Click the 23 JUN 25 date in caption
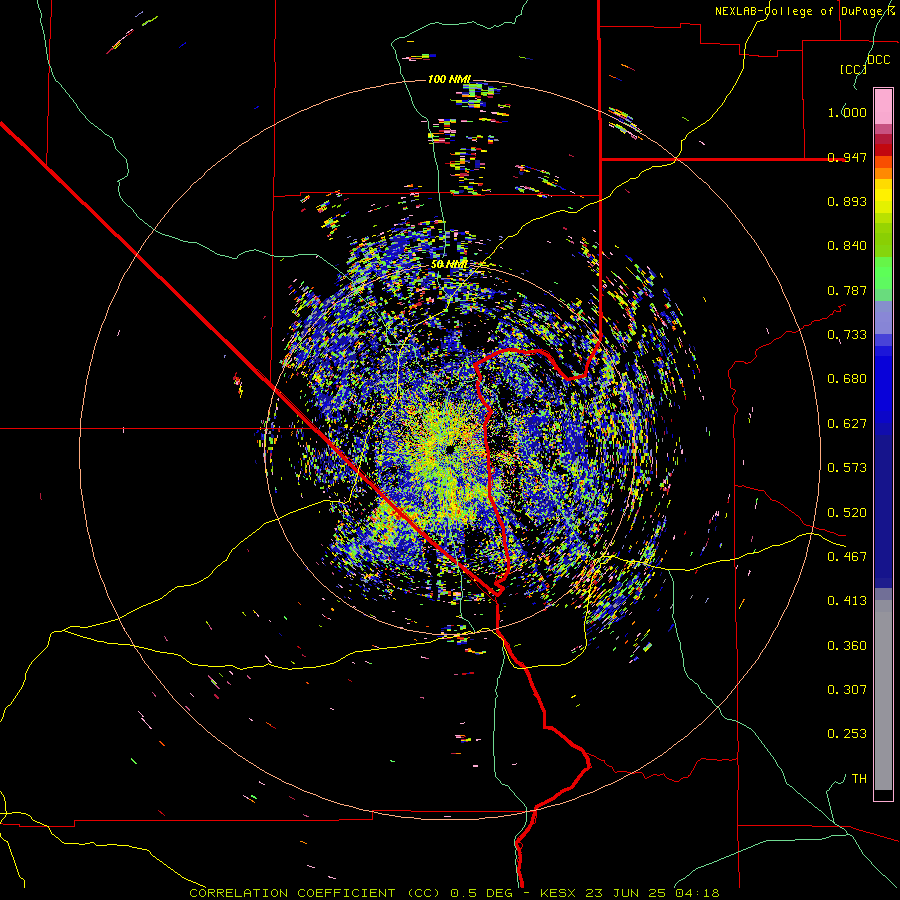Viewport: 900px width, 900px height. (625, 893)
